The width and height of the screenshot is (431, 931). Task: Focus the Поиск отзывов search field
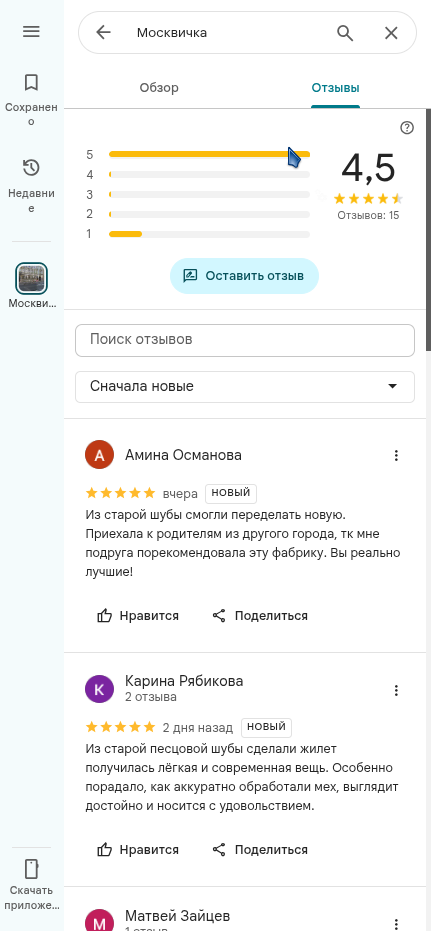click(x=245, y=340)
